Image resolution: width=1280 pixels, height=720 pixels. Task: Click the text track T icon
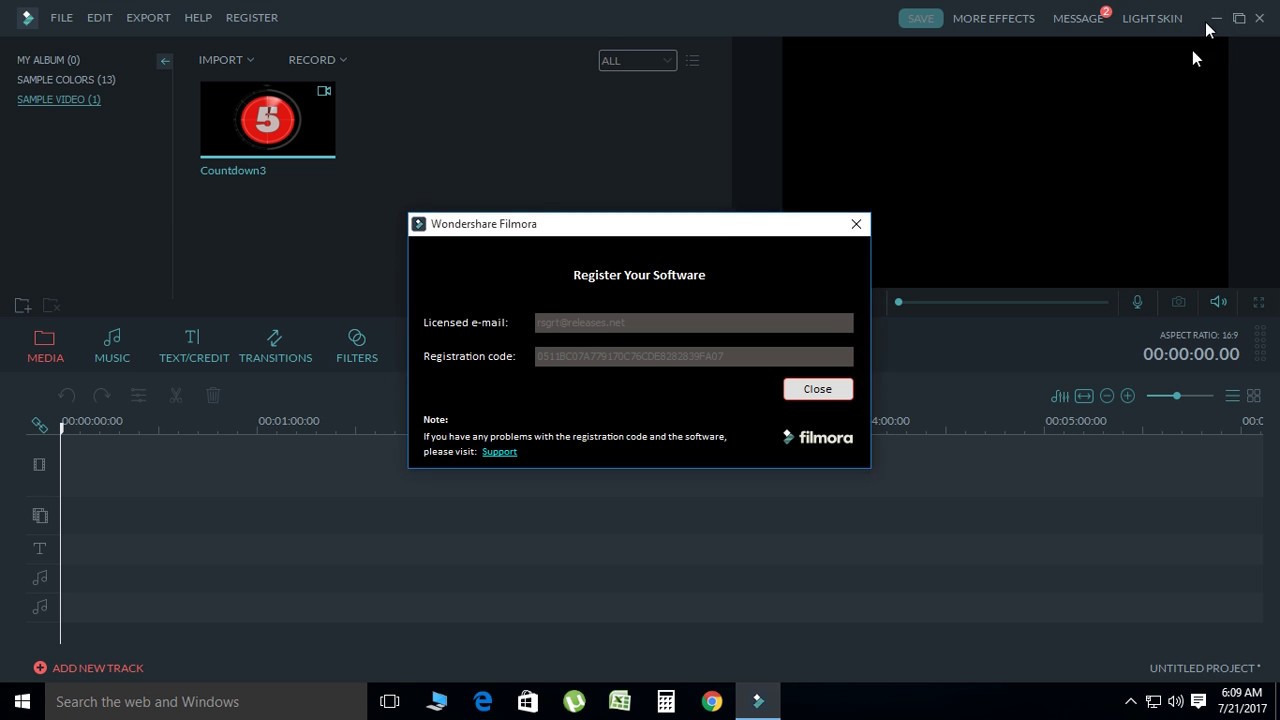click(x=40, y=548)
